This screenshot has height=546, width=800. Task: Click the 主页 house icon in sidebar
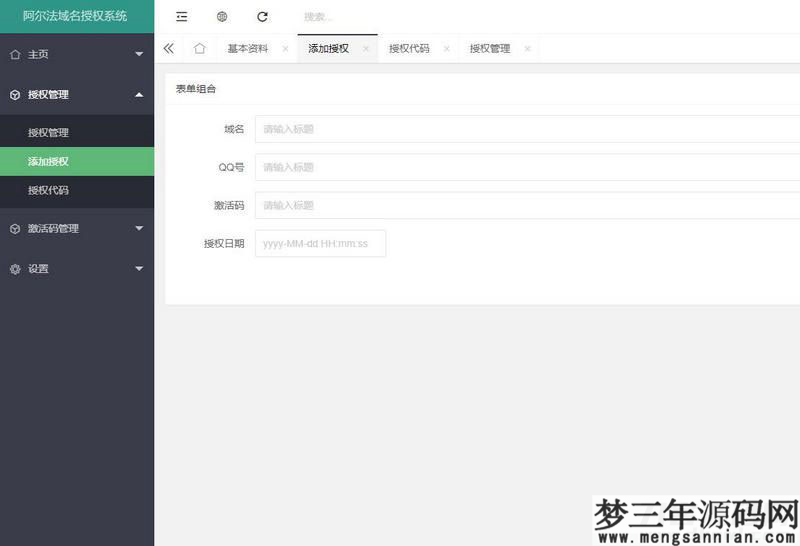click(x=15, y=54)
